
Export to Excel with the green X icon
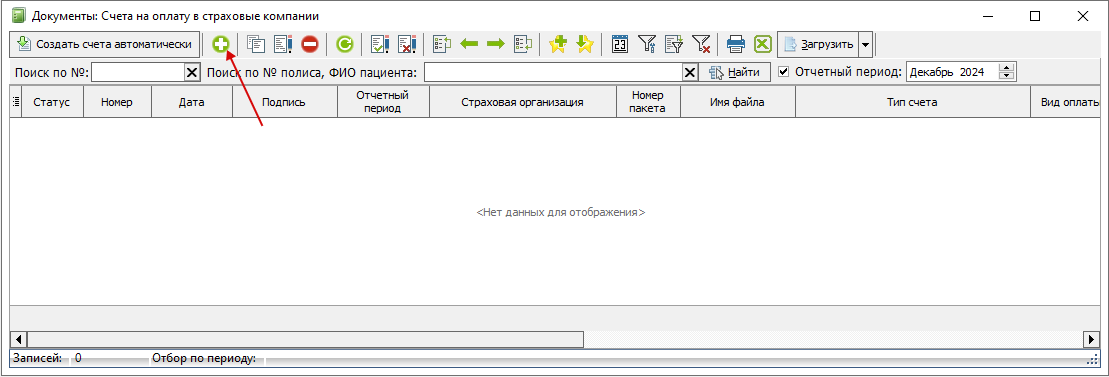click(762, 45)
